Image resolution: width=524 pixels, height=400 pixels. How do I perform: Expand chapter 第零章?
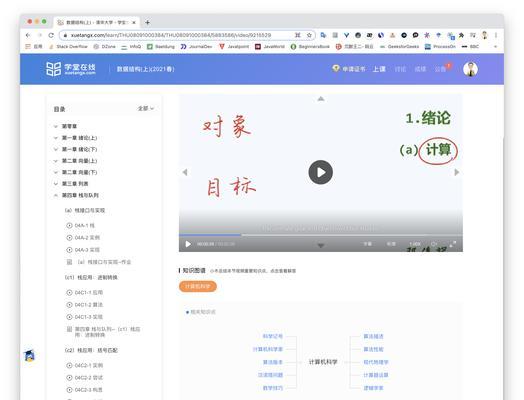[x=66, y=126]
